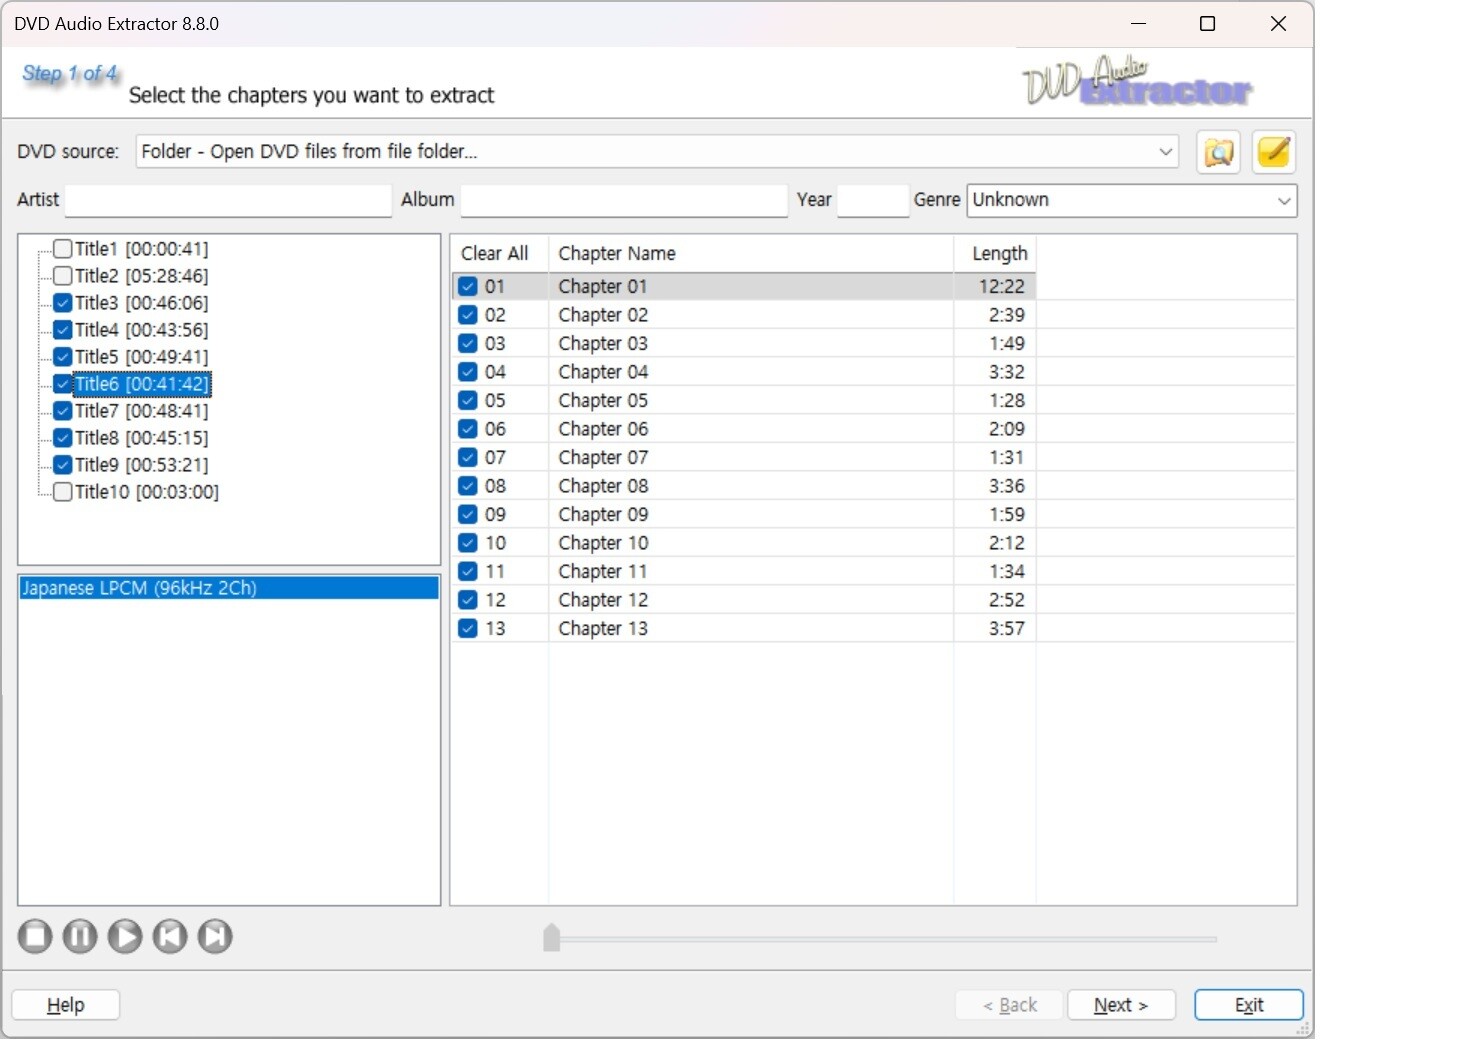The image size is (1471, 1046).
Task: Enable the Title1 checkbox
Action: (63, 249)
